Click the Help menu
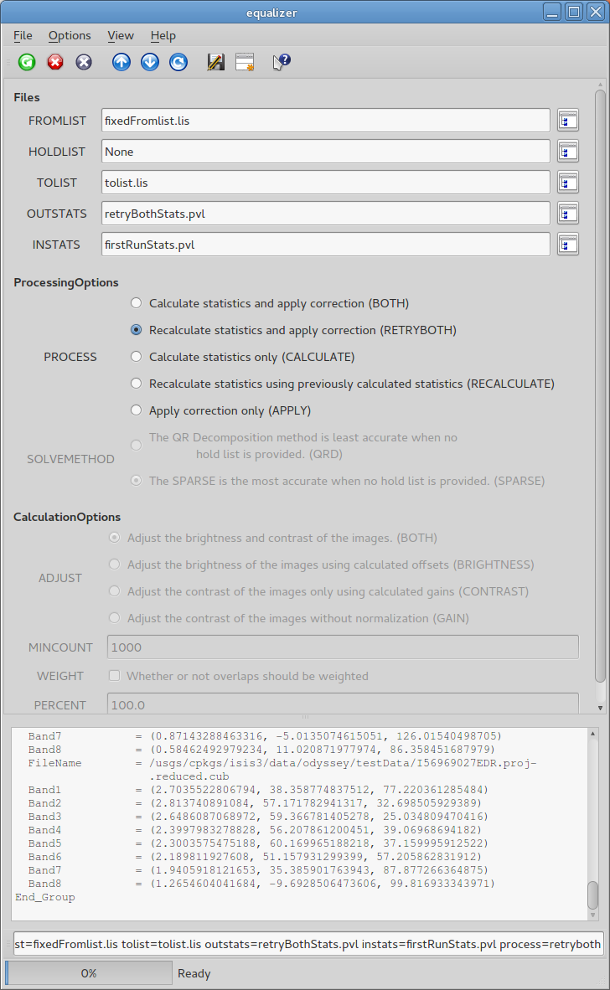Image resolution: width=610 pixels, height=990 pixels. click(x=163, y=35)
